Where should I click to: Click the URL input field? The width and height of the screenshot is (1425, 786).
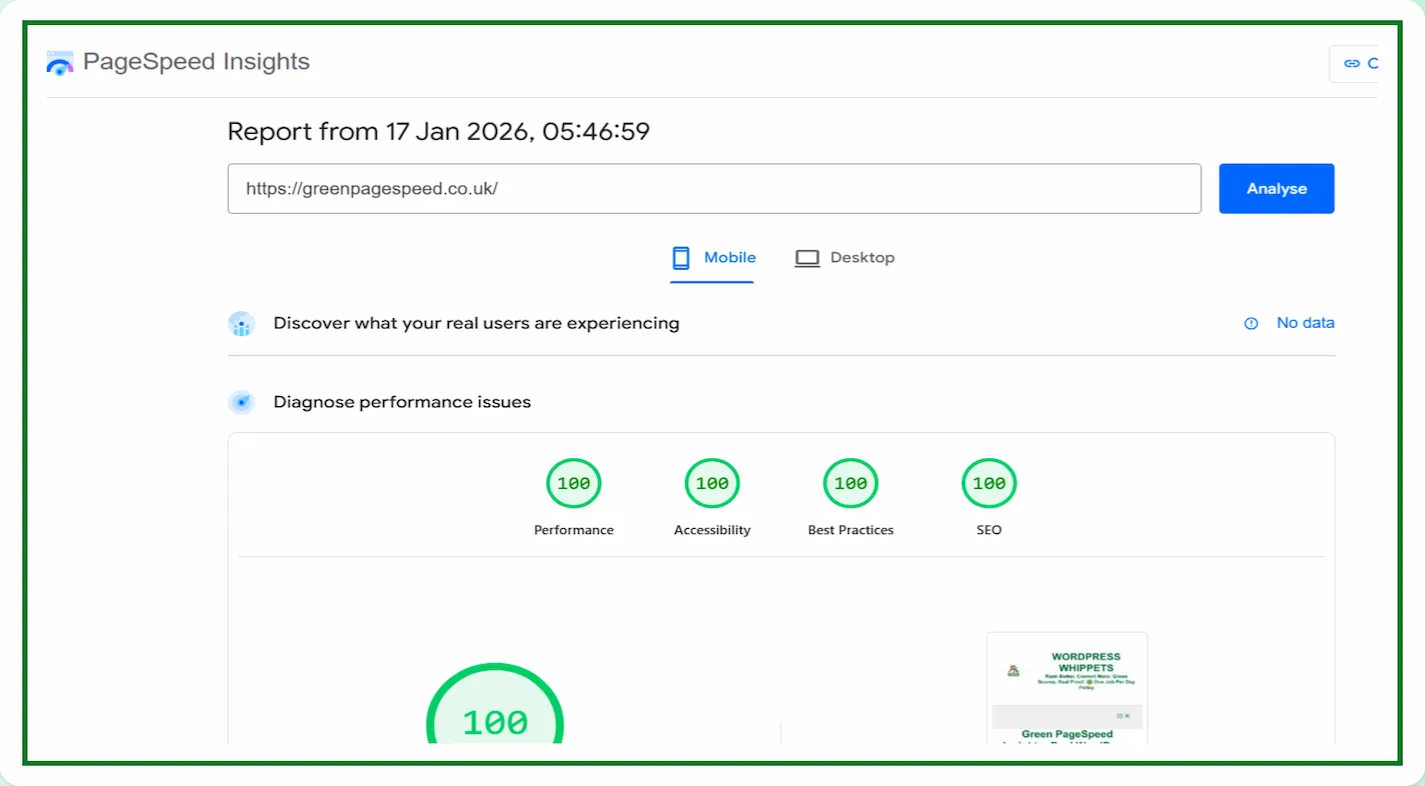click(x=714, y=189)
